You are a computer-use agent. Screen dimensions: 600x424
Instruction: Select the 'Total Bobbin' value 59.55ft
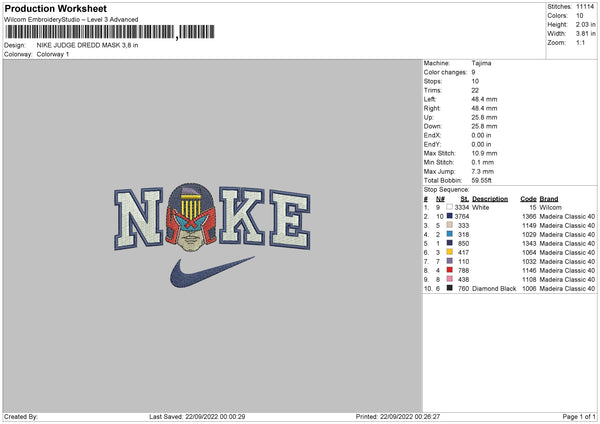(481, 180)
